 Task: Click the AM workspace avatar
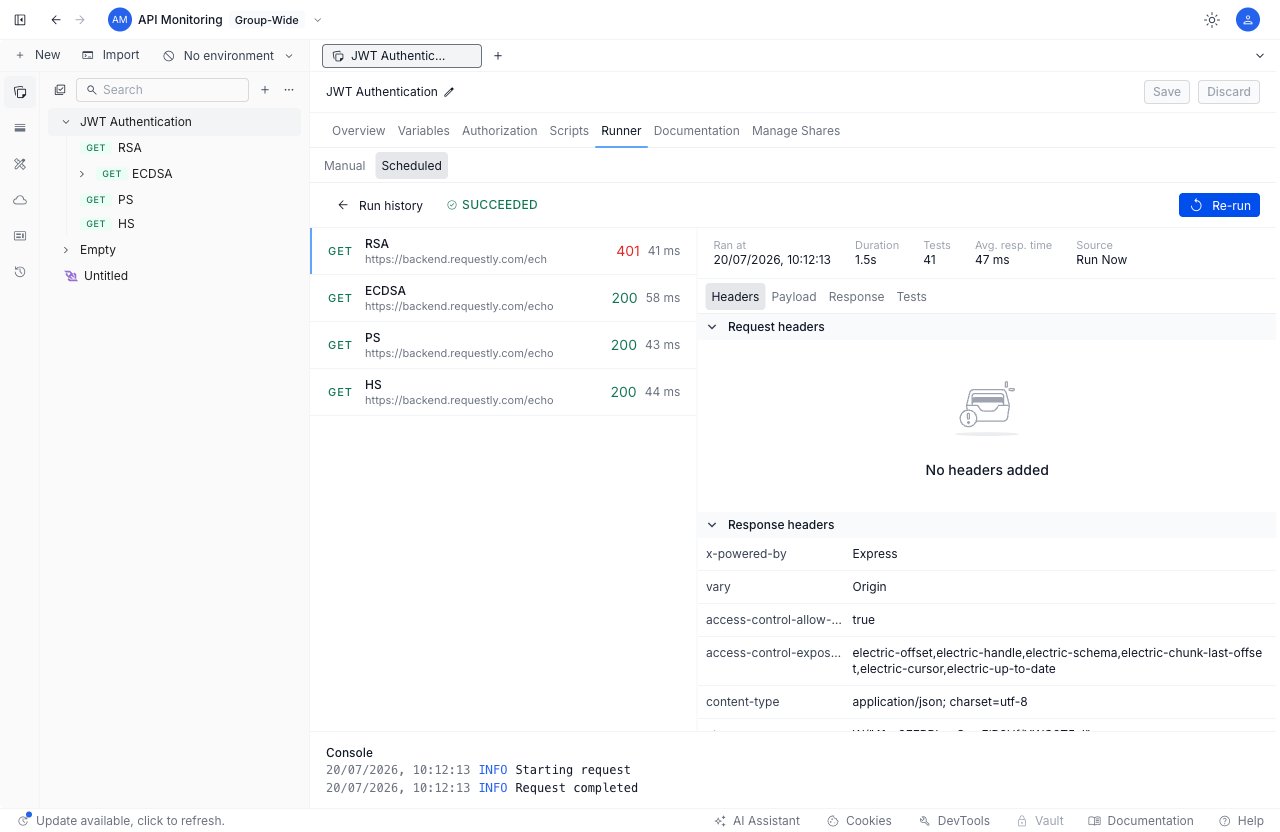(120, 20)
